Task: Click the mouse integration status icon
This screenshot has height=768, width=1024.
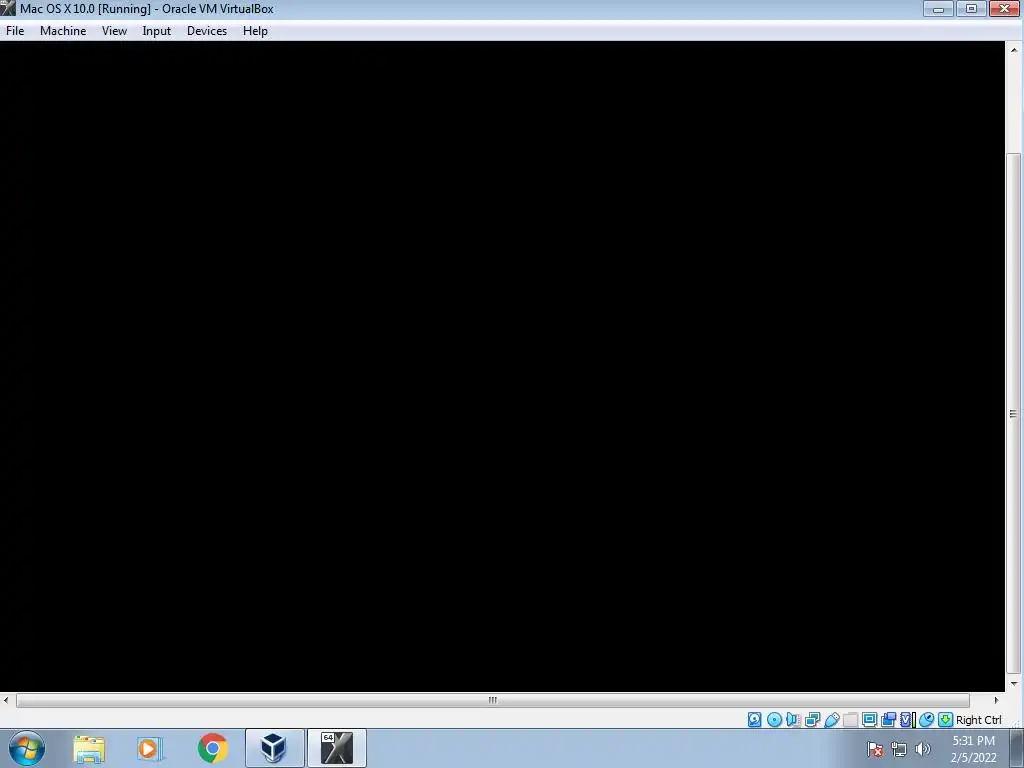Action: point(926,720)
